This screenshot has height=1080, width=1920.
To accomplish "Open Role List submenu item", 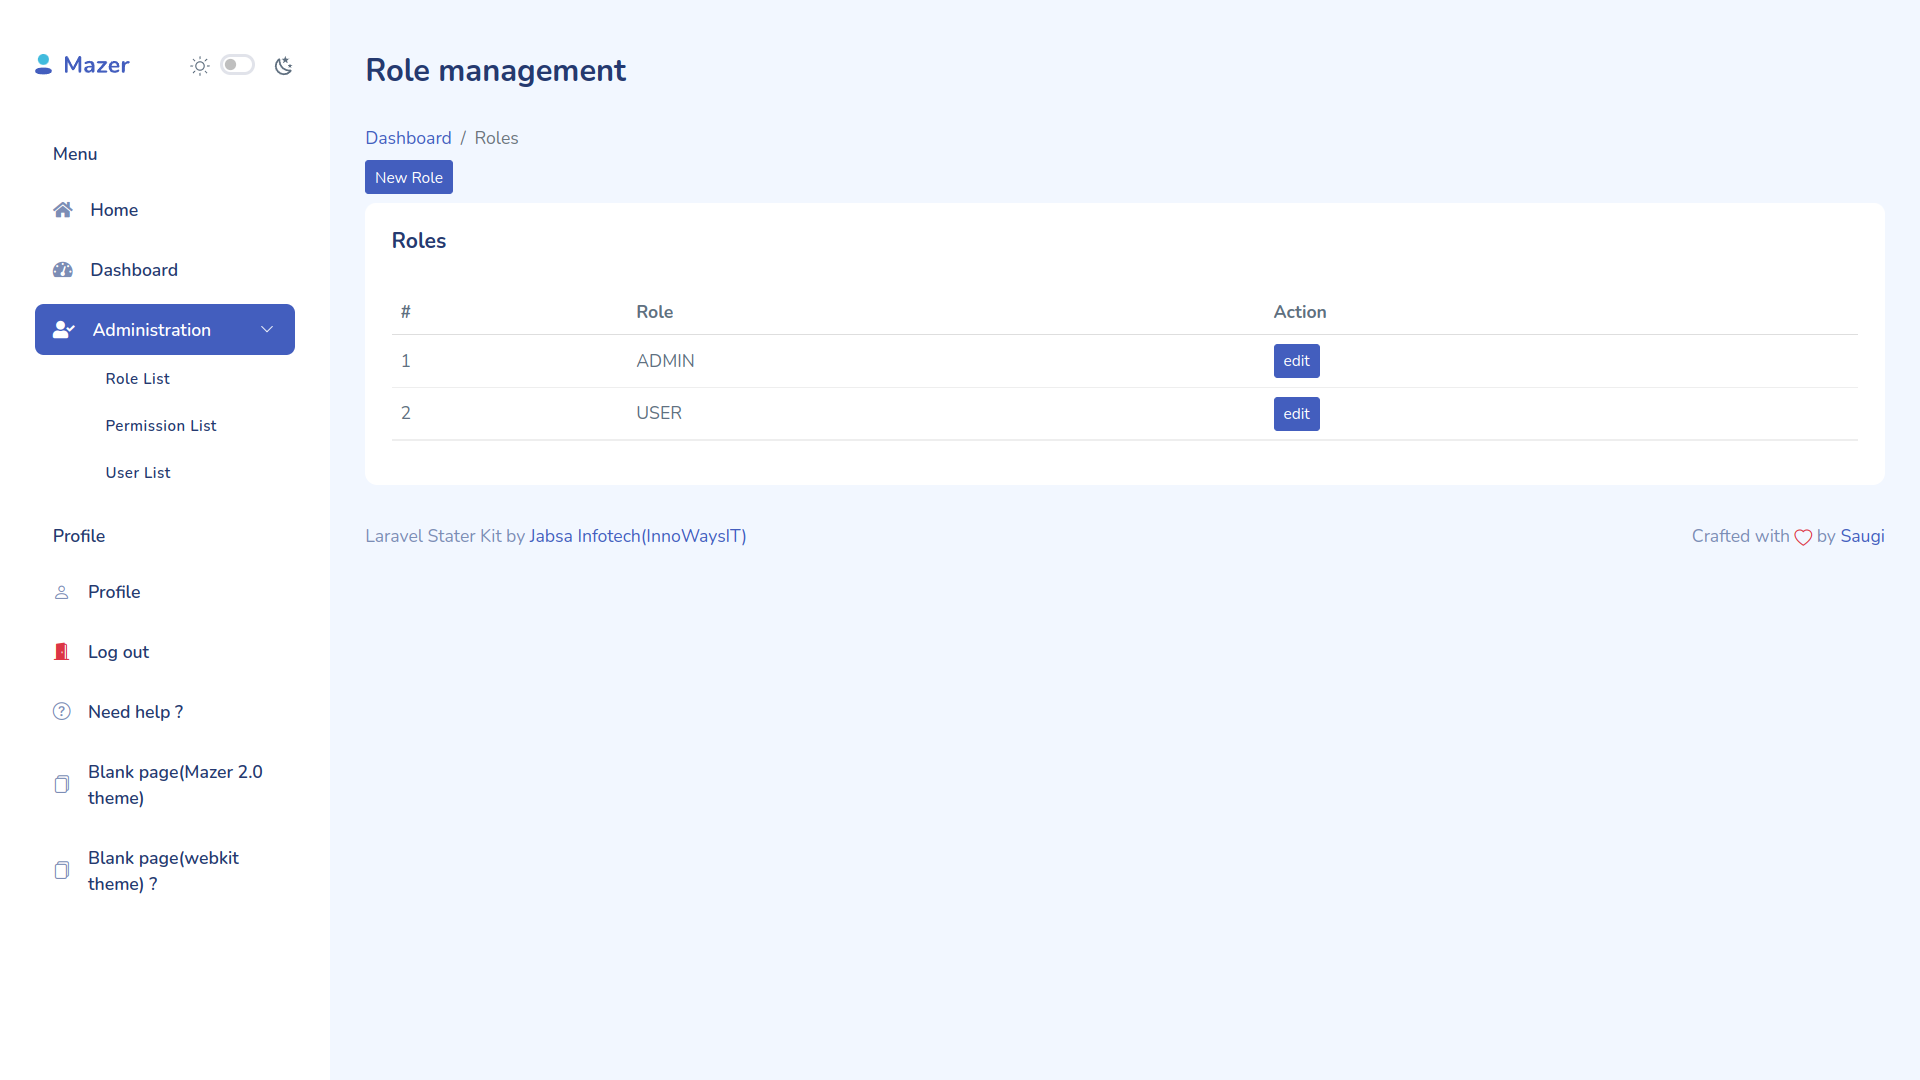I will 138,379.
